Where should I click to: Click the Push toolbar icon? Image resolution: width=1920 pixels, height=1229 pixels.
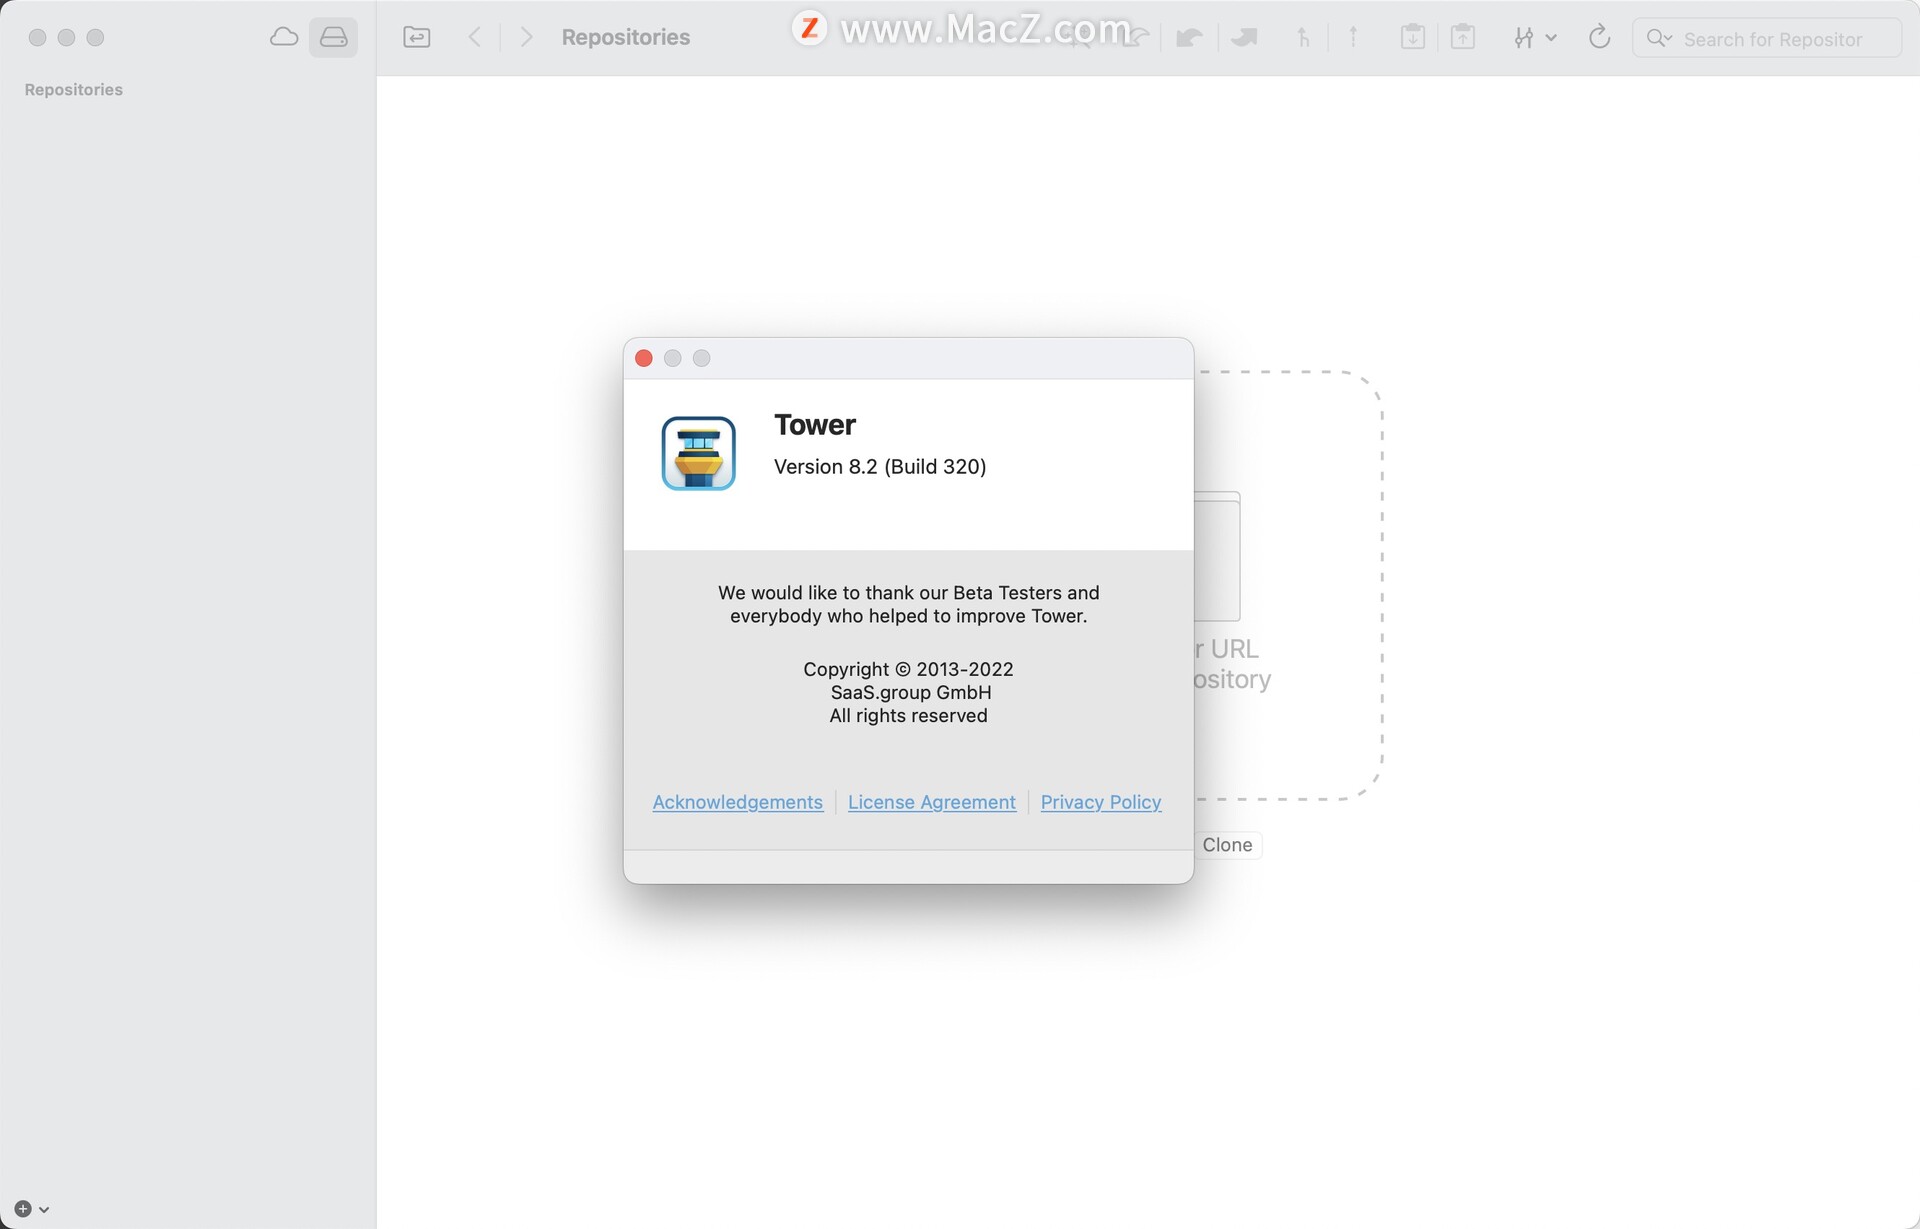point(1244,38)
